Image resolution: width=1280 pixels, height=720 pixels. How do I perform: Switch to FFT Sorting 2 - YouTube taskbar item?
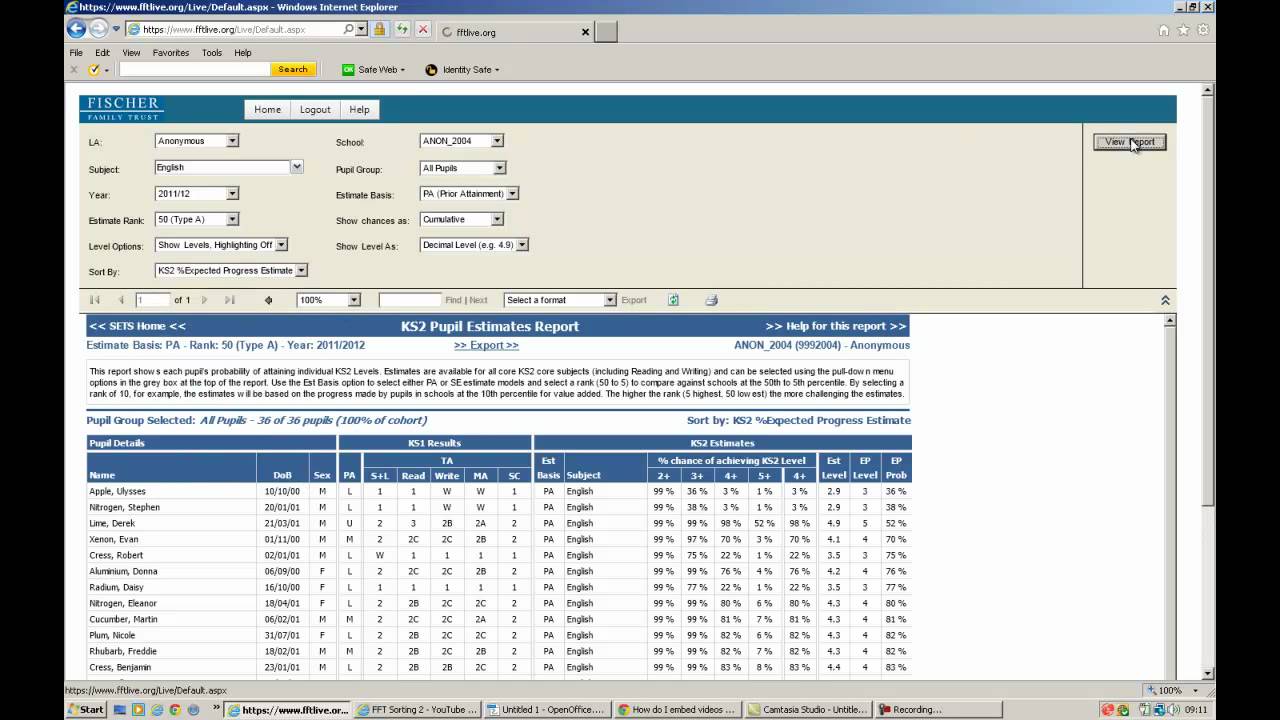pyautogui.click(x=419, y=709)
